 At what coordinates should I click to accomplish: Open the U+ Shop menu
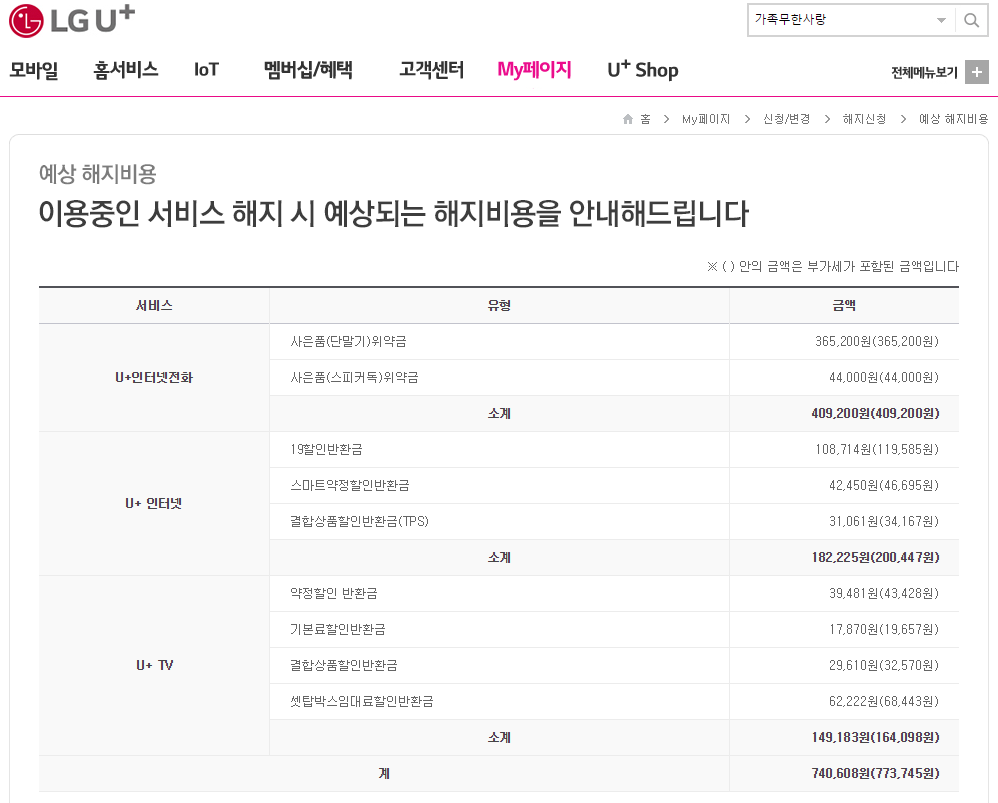[x=643, y=70]
